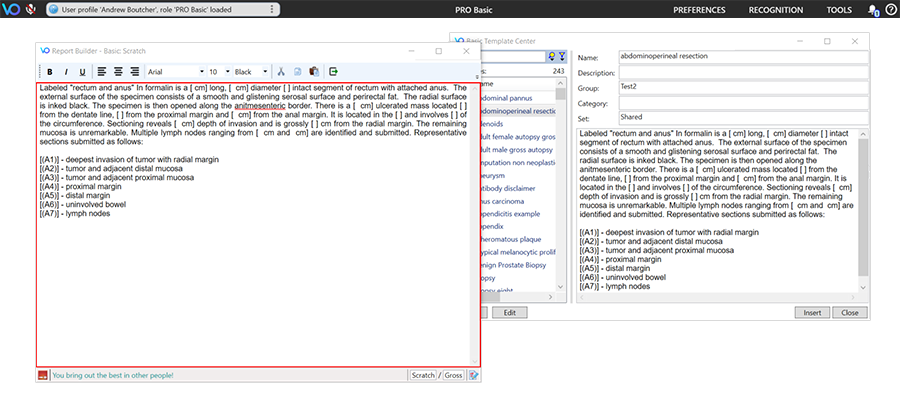Click the 'You bring out the best' status message
The width and height of the screenshot is (900, 398).
[x=113, y=375]
